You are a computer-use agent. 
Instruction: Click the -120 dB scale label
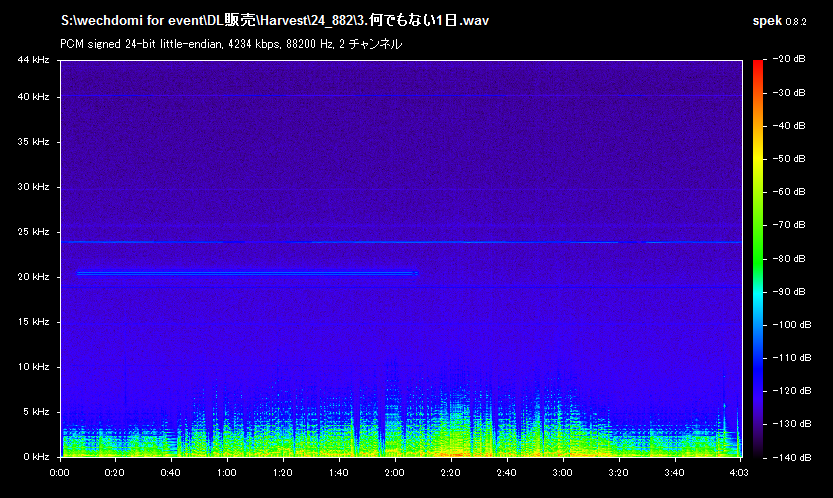coord(791,391)
